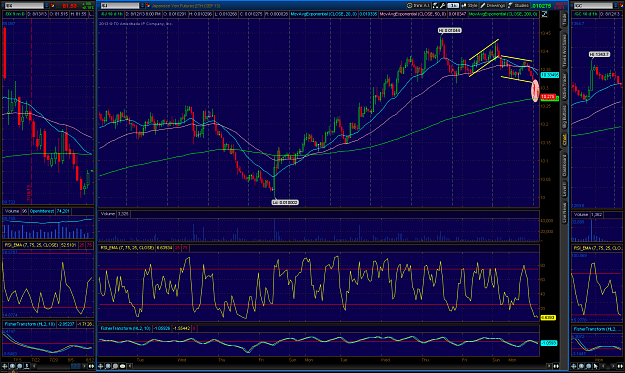Click the left chart symbol link color icon
Image resolution: width=625 pixels, height=373 pixels.
pos(53,6)
